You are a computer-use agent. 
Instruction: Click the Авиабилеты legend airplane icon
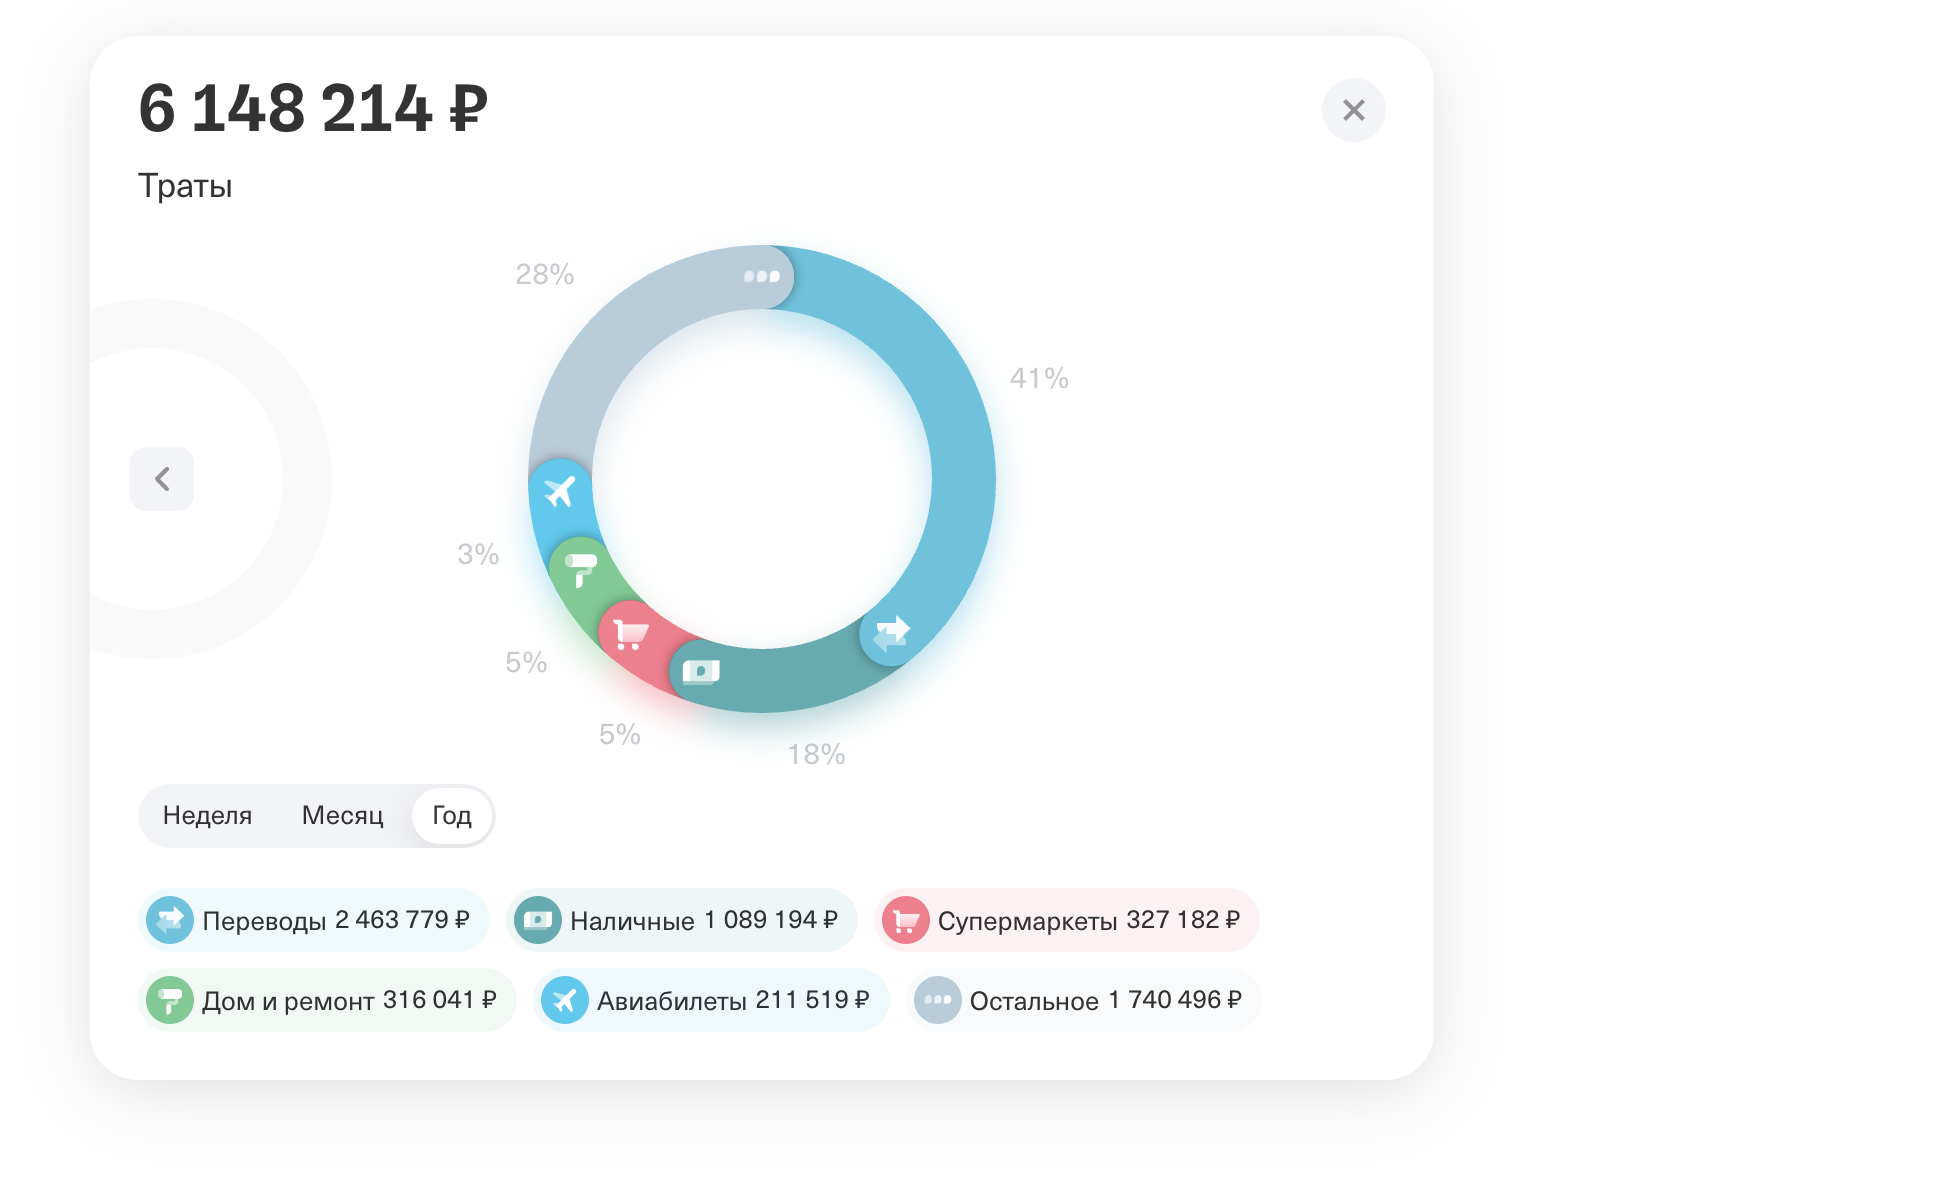point(565,1000)
